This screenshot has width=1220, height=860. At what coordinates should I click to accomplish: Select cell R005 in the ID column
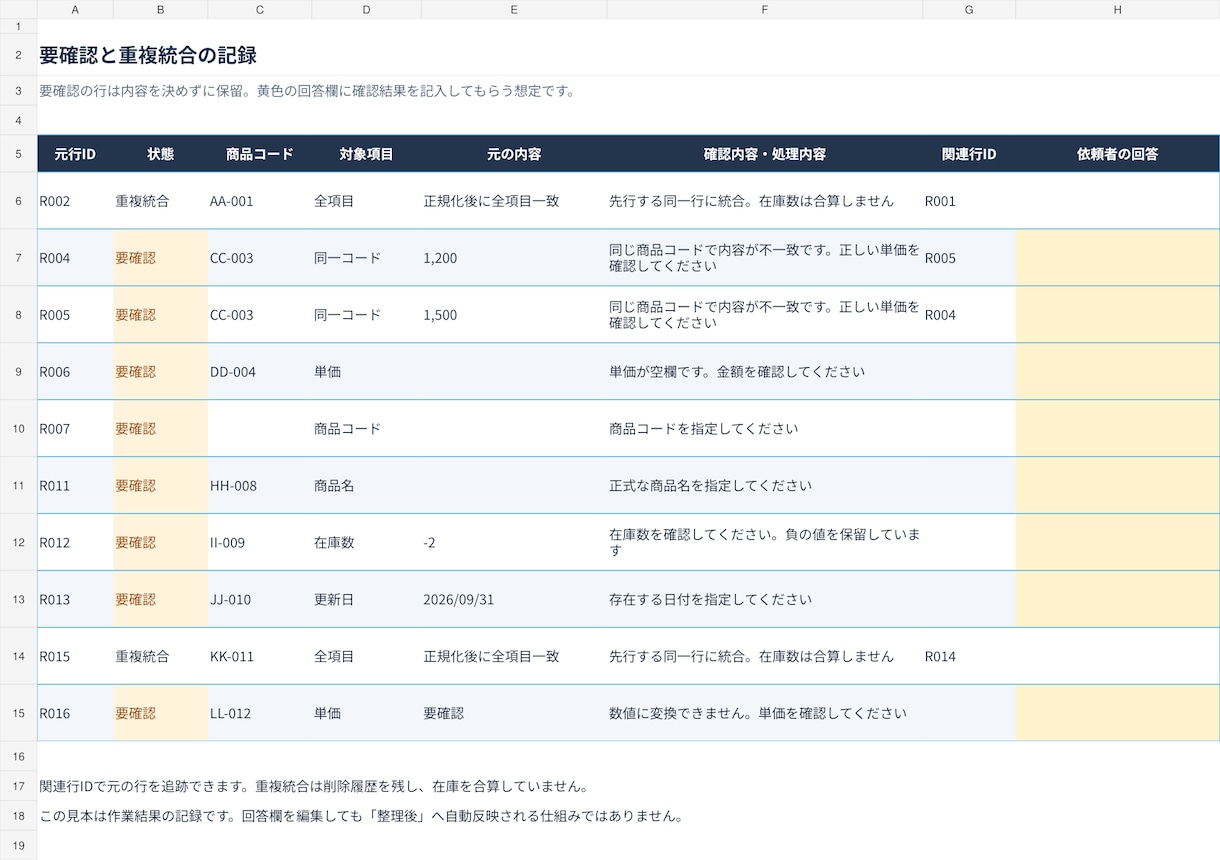pyautogui.click(x=75, y=315)
